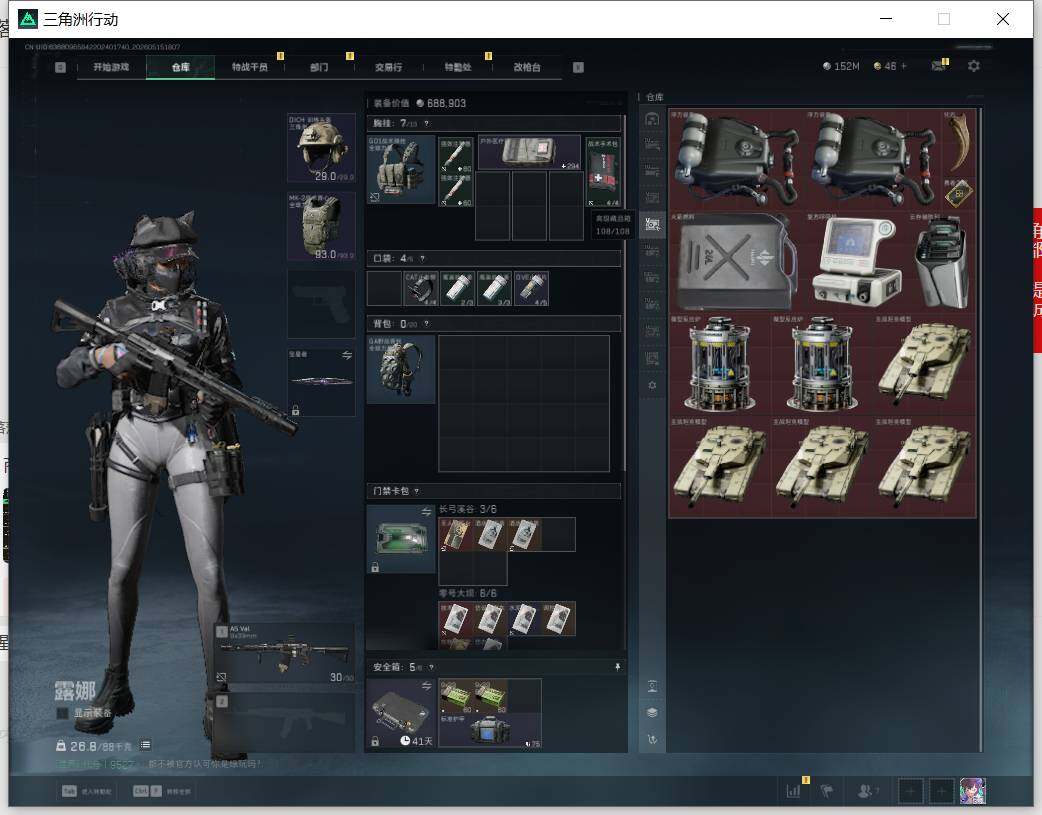Click the player avatar portrait

coord(973,791)
